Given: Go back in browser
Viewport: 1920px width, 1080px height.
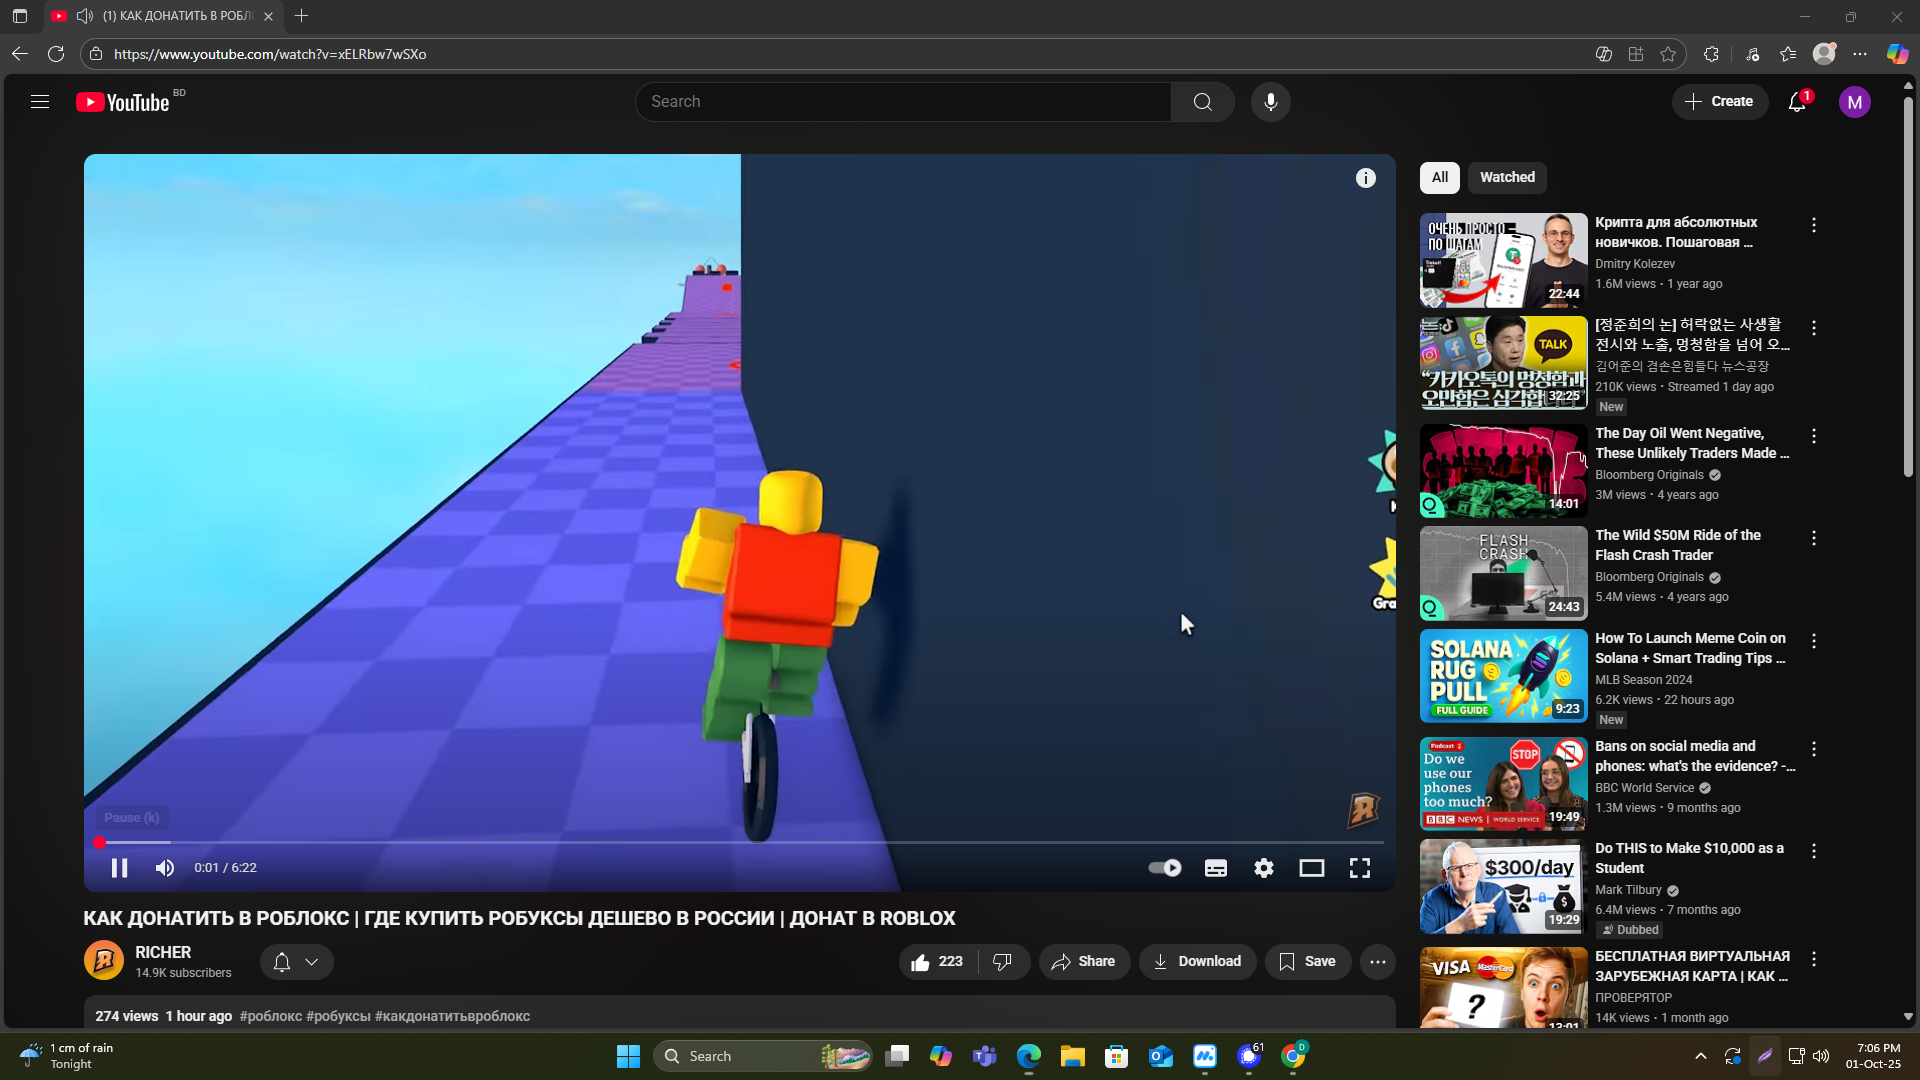Looking at the screenshot, I should click(20, 54).
